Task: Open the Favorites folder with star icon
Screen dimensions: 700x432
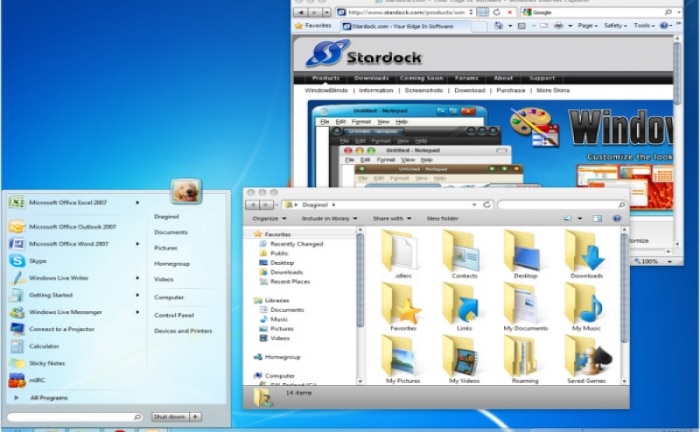Action: tap(402, 307)
